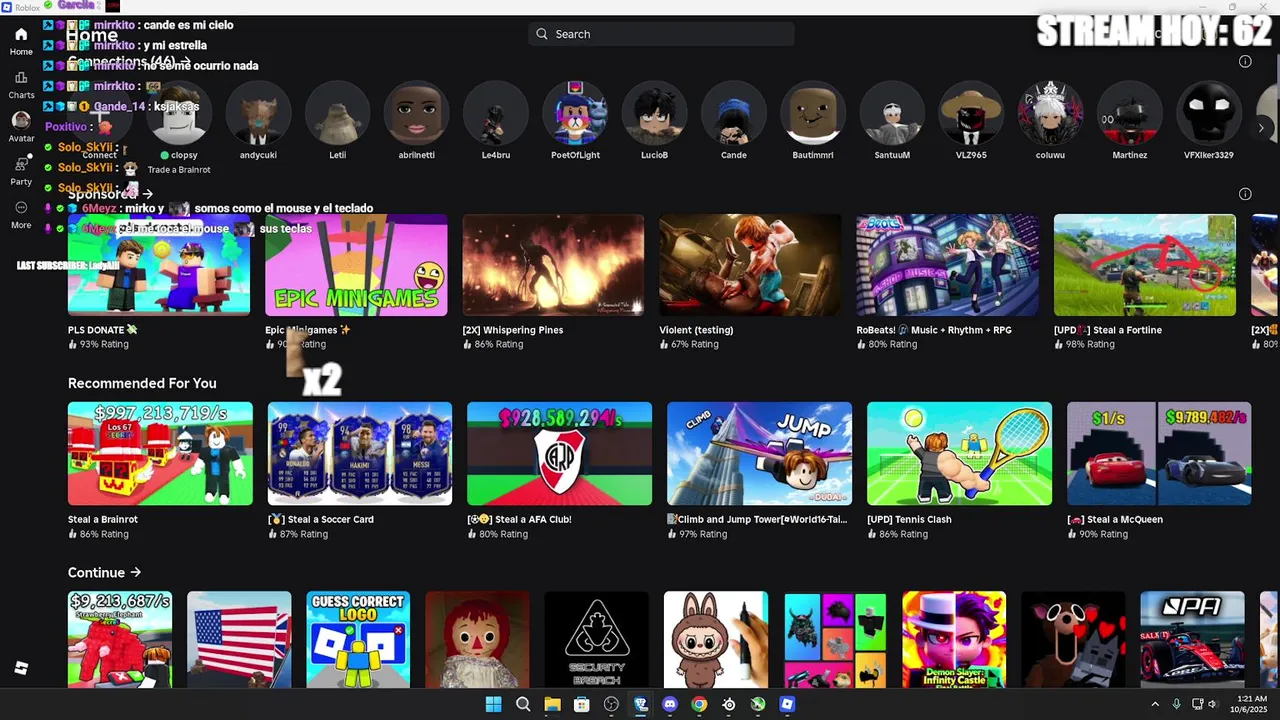Open volume control in system tray
Viewport: 1280px width, 720px height.
[x=1213, y=705]
